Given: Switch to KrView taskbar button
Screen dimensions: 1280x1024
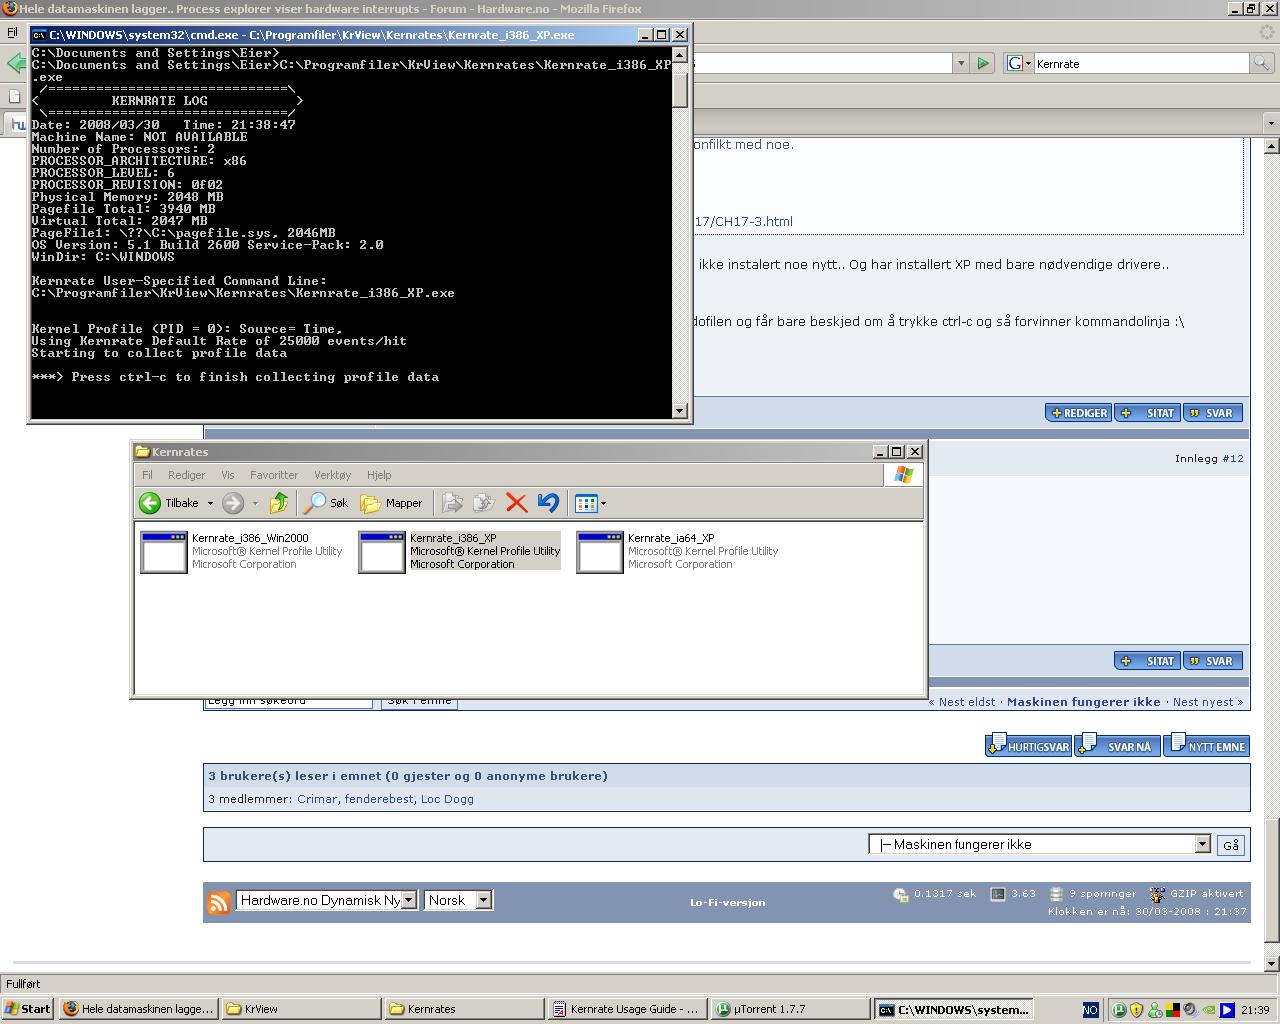Looking at the screenshot, I should (301, 1009).
